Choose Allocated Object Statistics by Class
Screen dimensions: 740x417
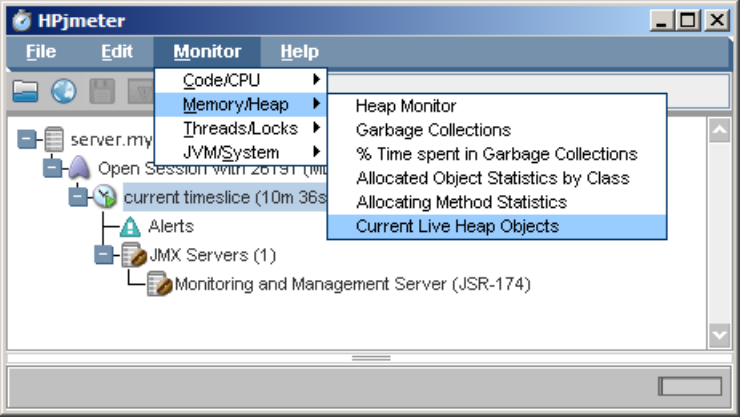click(497, 178)
